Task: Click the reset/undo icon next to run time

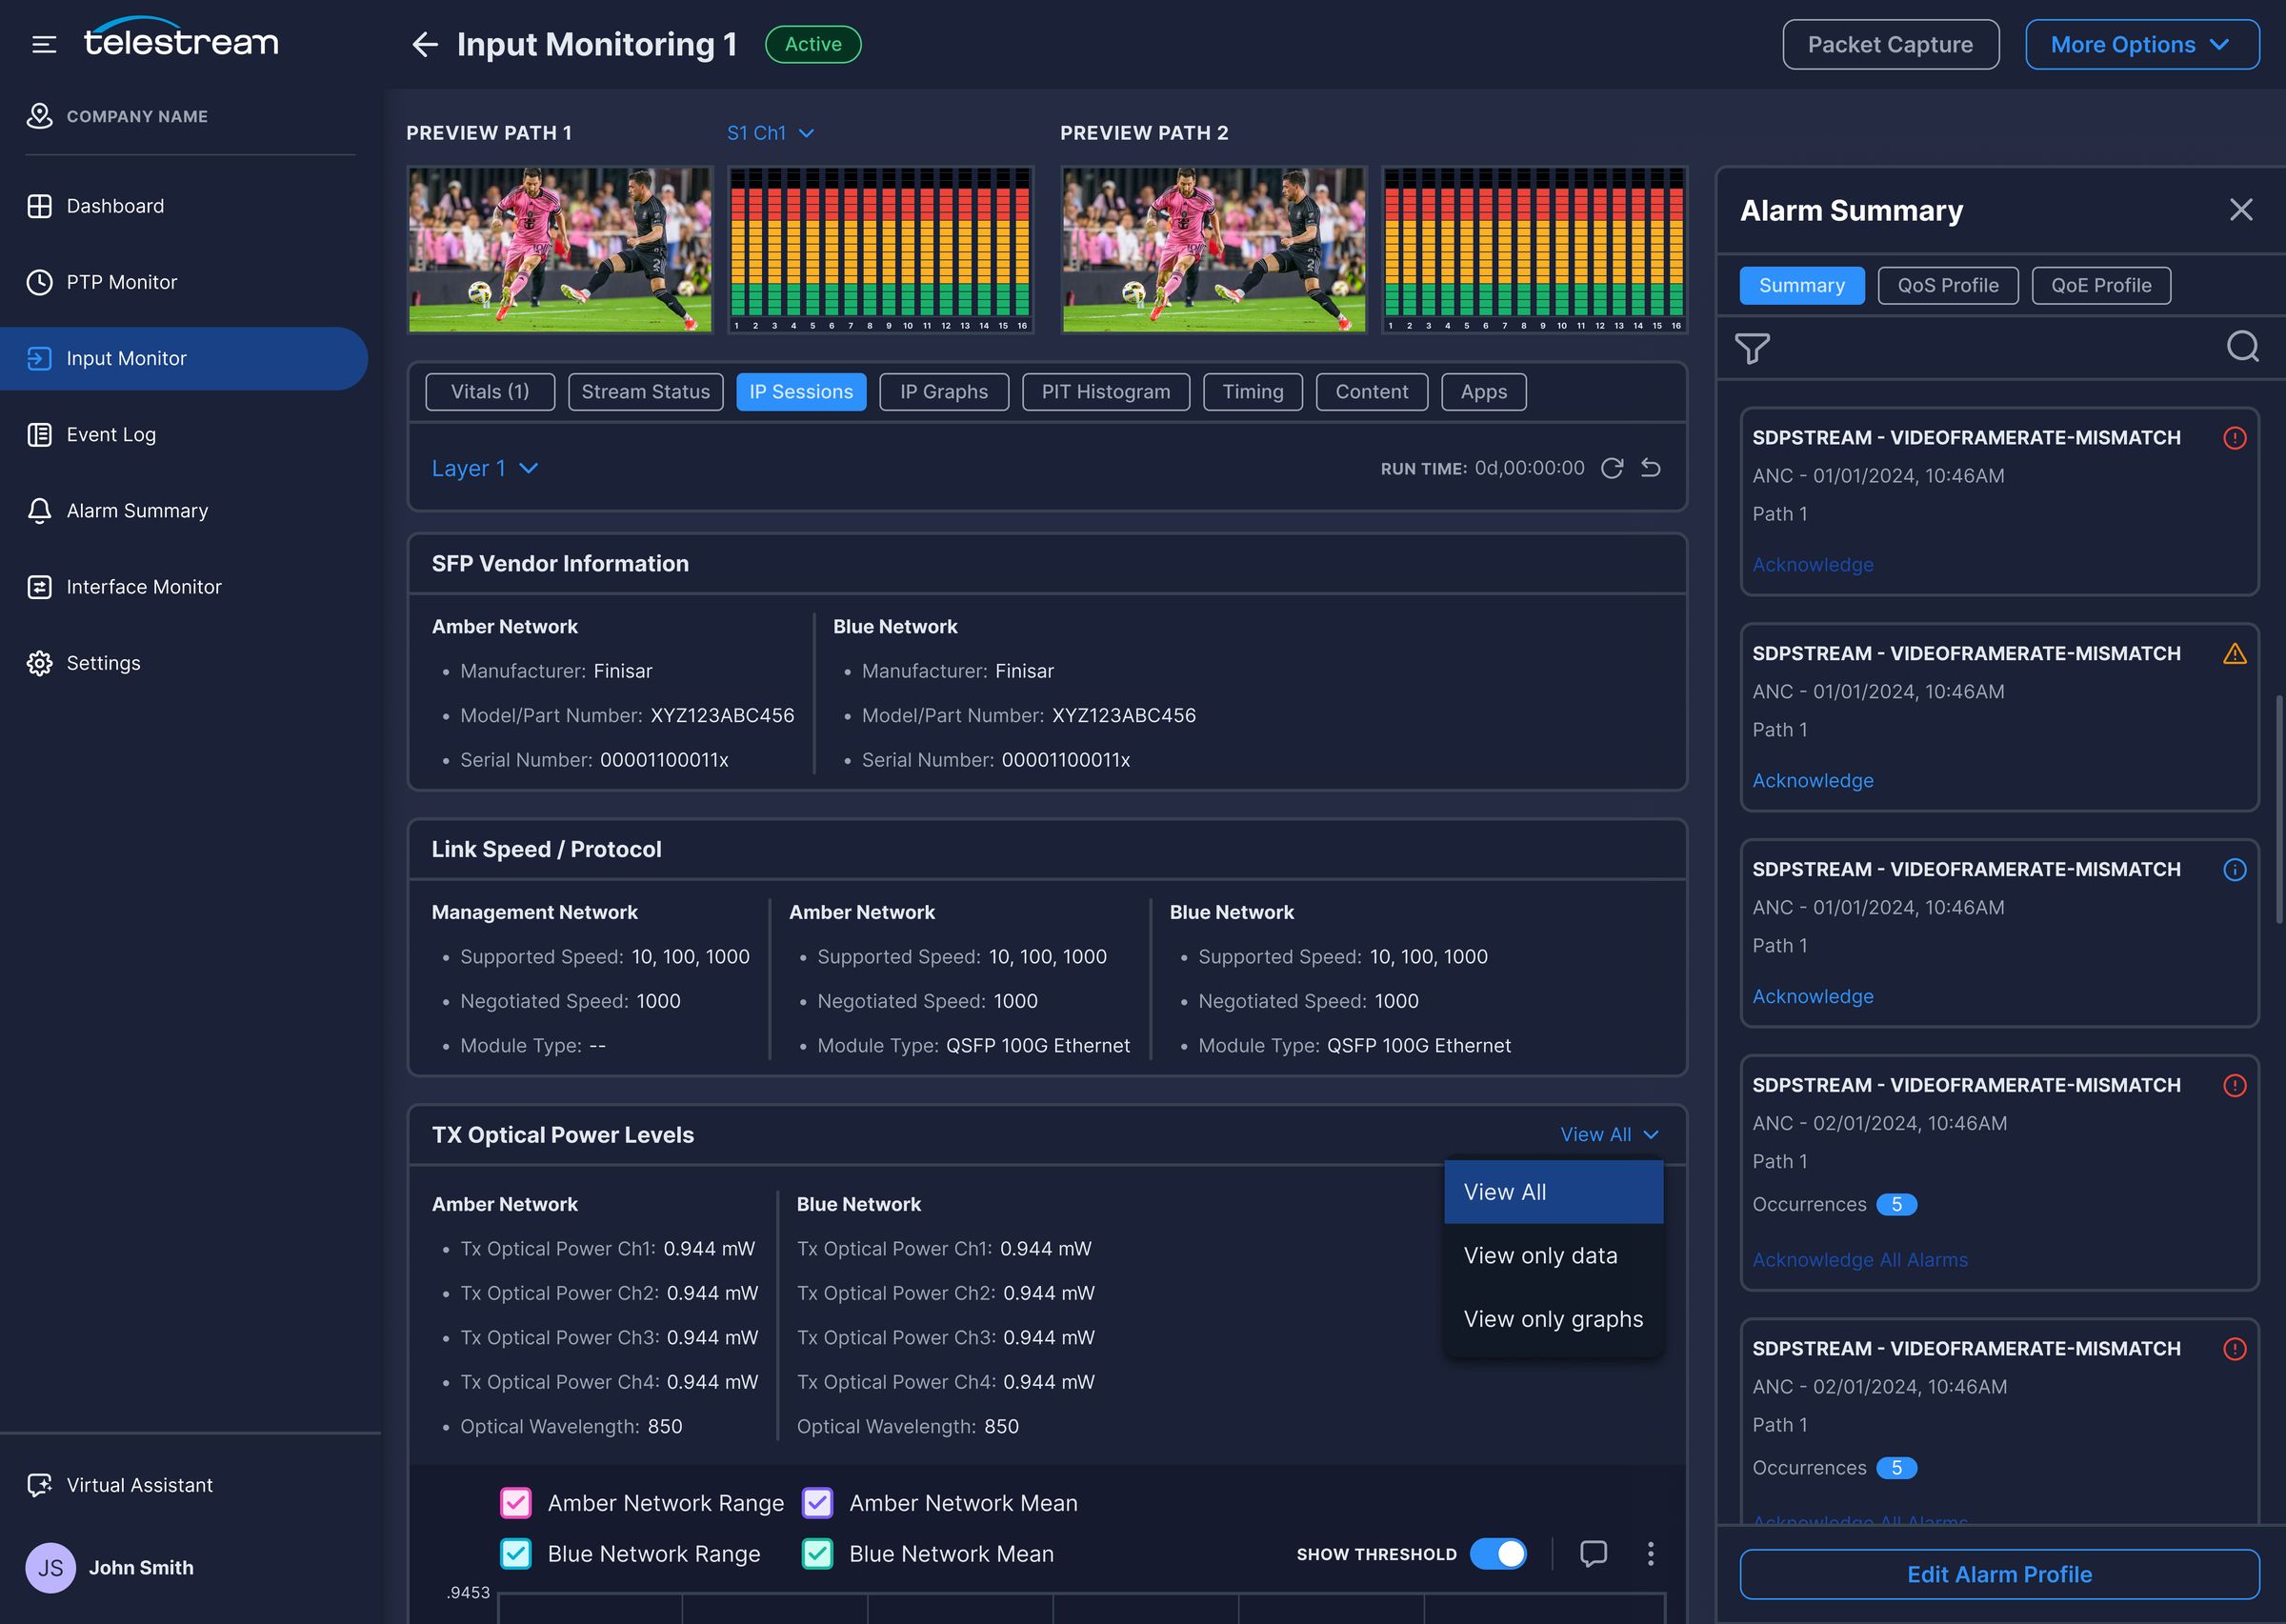Action: point(1651,468)
